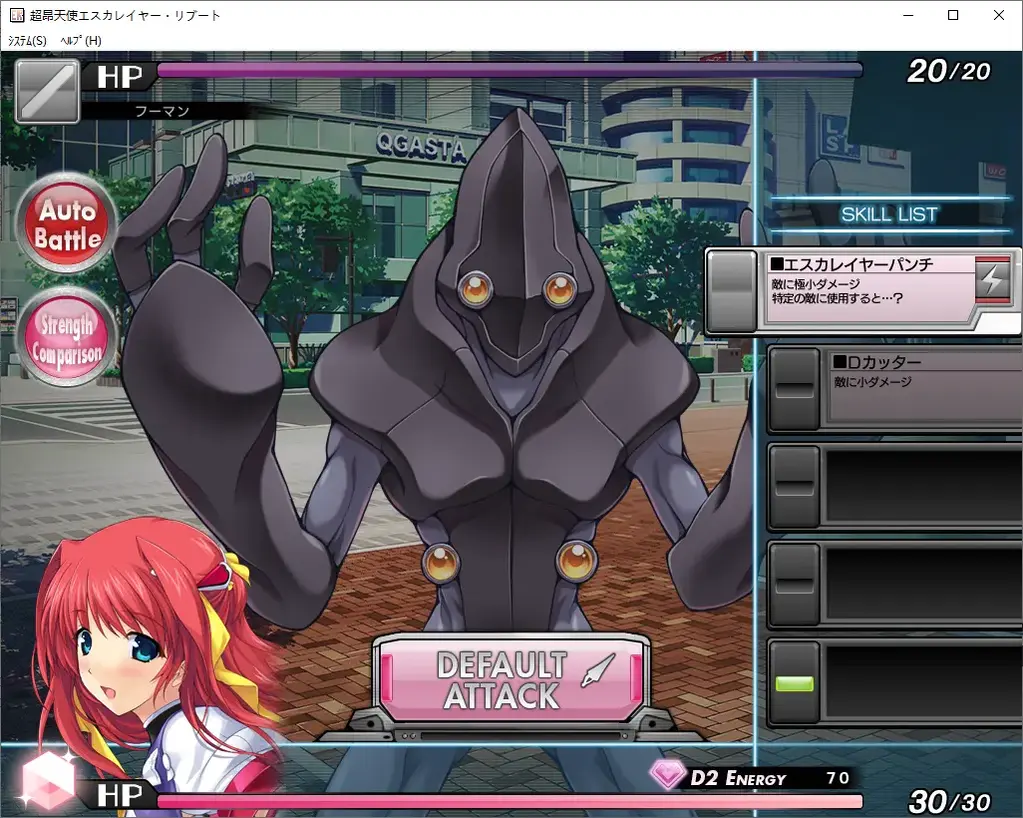Open the ﾍﾙﾌﾟ(H) menu
Screen dimensions: 1023x818
coord(81,40)
